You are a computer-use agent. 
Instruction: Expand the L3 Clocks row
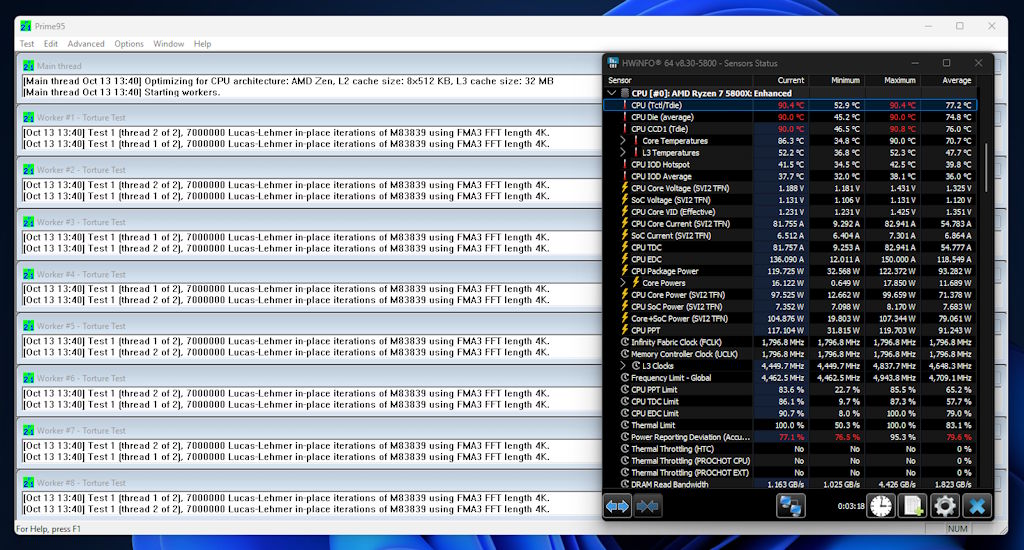click(623, 366)
